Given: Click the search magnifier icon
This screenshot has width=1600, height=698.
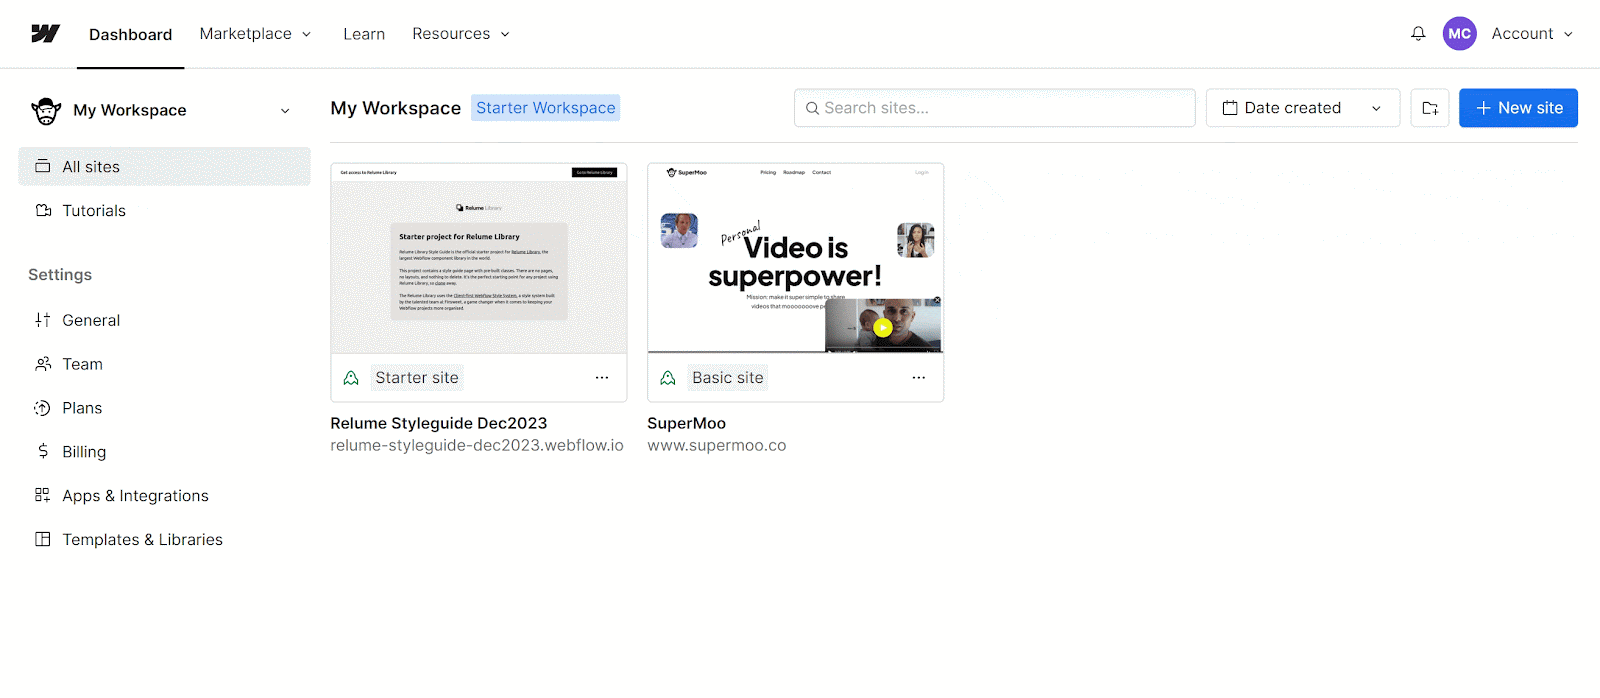Looking at the screenshot, I should tap(813, 108).
